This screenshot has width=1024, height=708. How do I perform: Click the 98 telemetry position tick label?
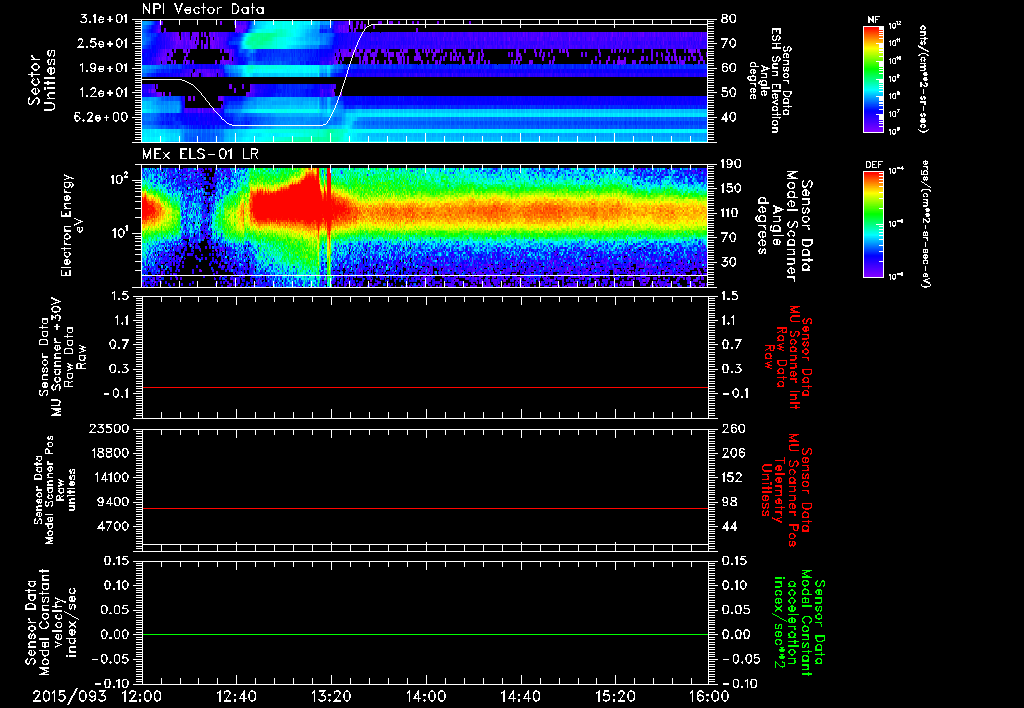[x=729, y=502]
